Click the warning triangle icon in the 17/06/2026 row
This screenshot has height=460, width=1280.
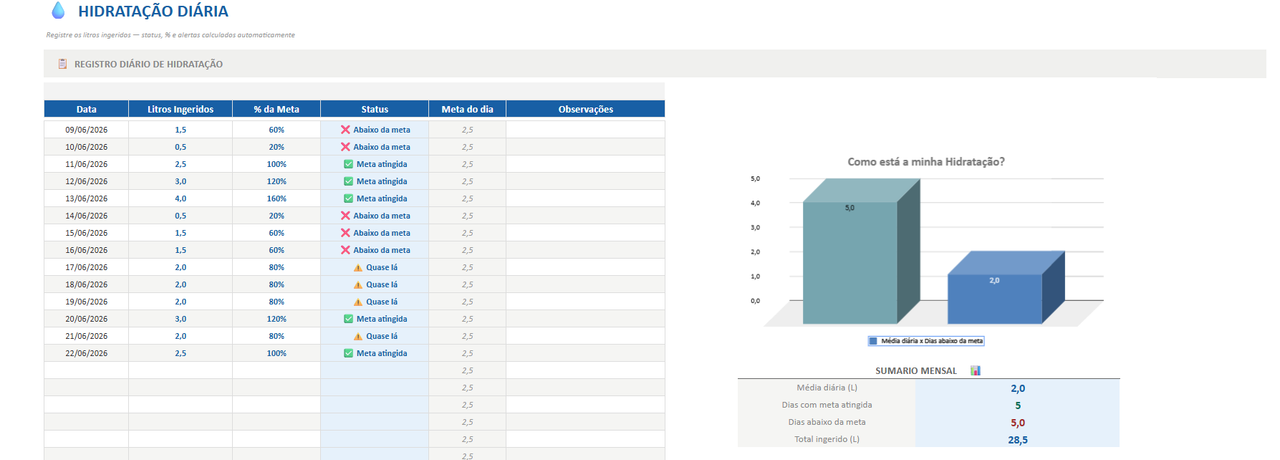(357, 267)
